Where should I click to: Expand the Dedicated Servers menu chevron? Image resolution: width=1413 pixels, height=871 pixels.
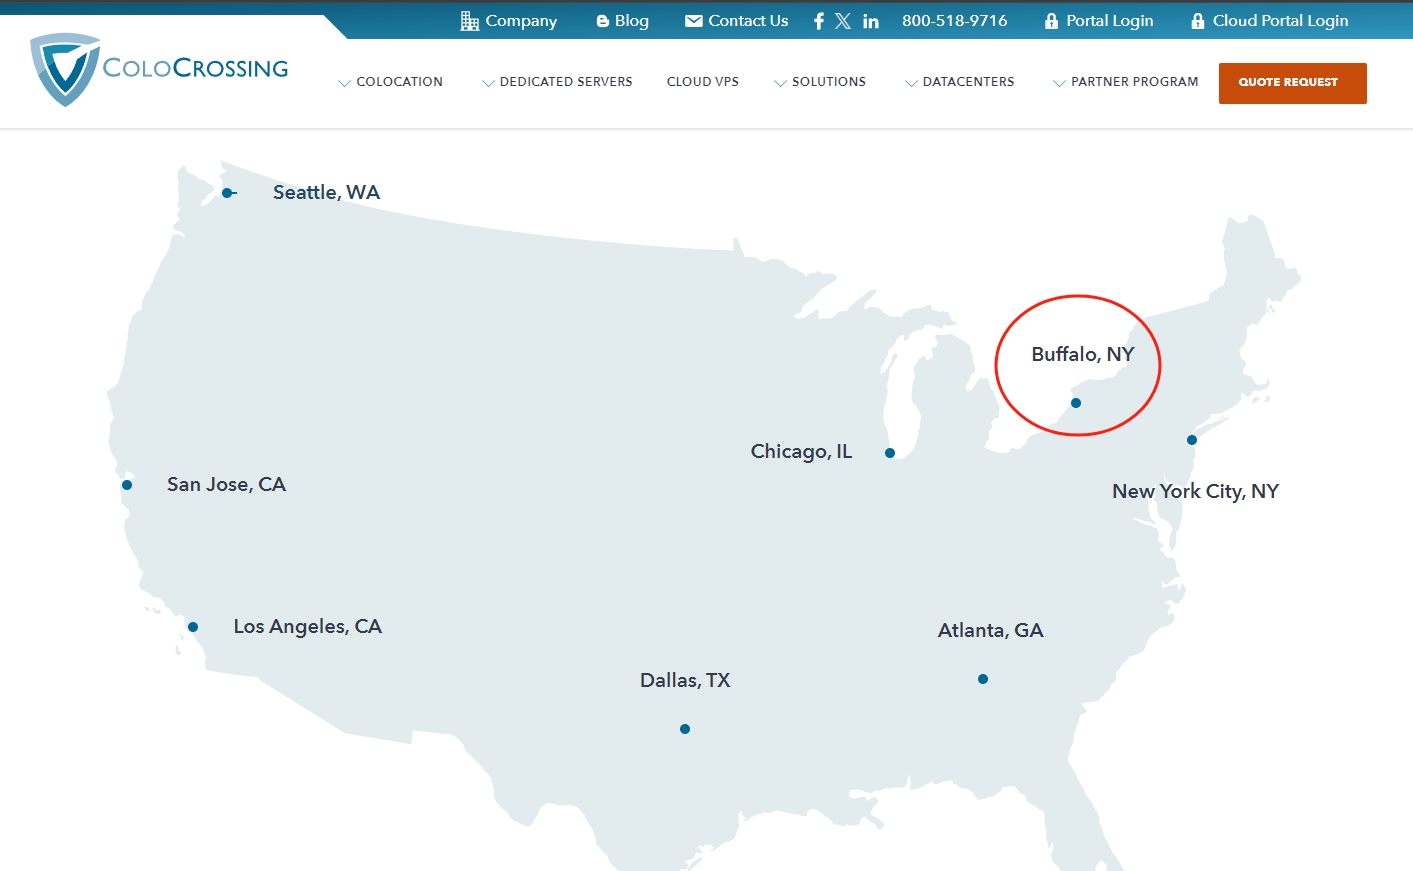pyautogui.click(x=488, y=83)
